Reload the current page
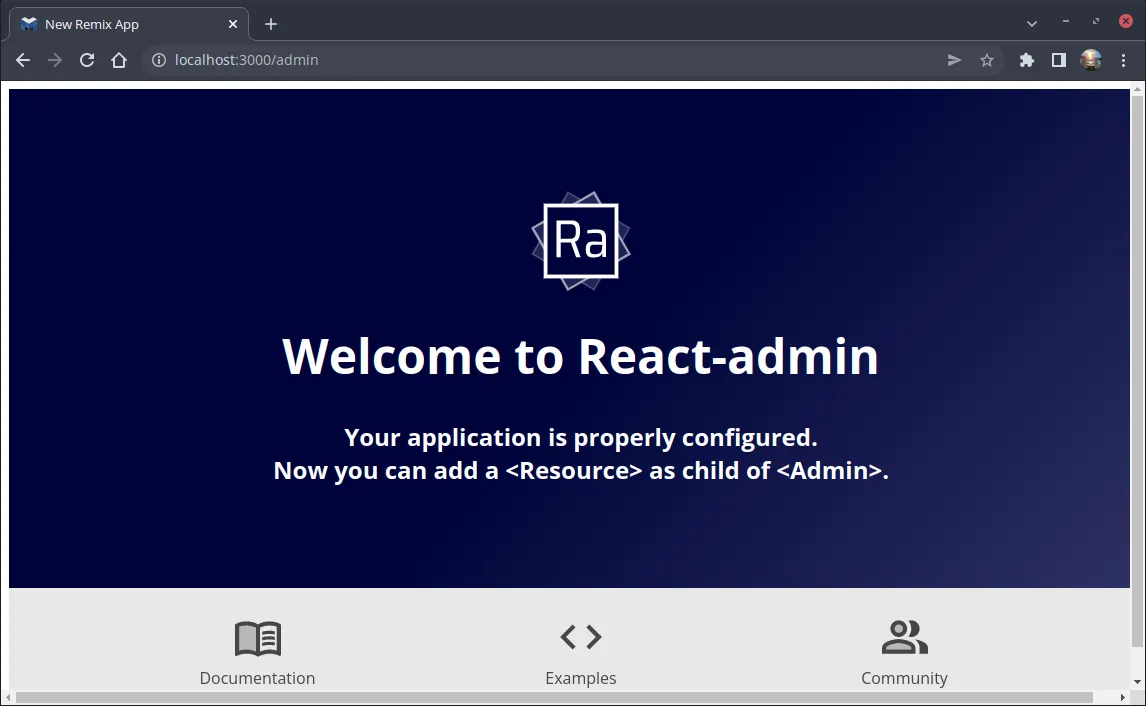This screenshot has height=706, width=1146. click(x=86, y=60)
